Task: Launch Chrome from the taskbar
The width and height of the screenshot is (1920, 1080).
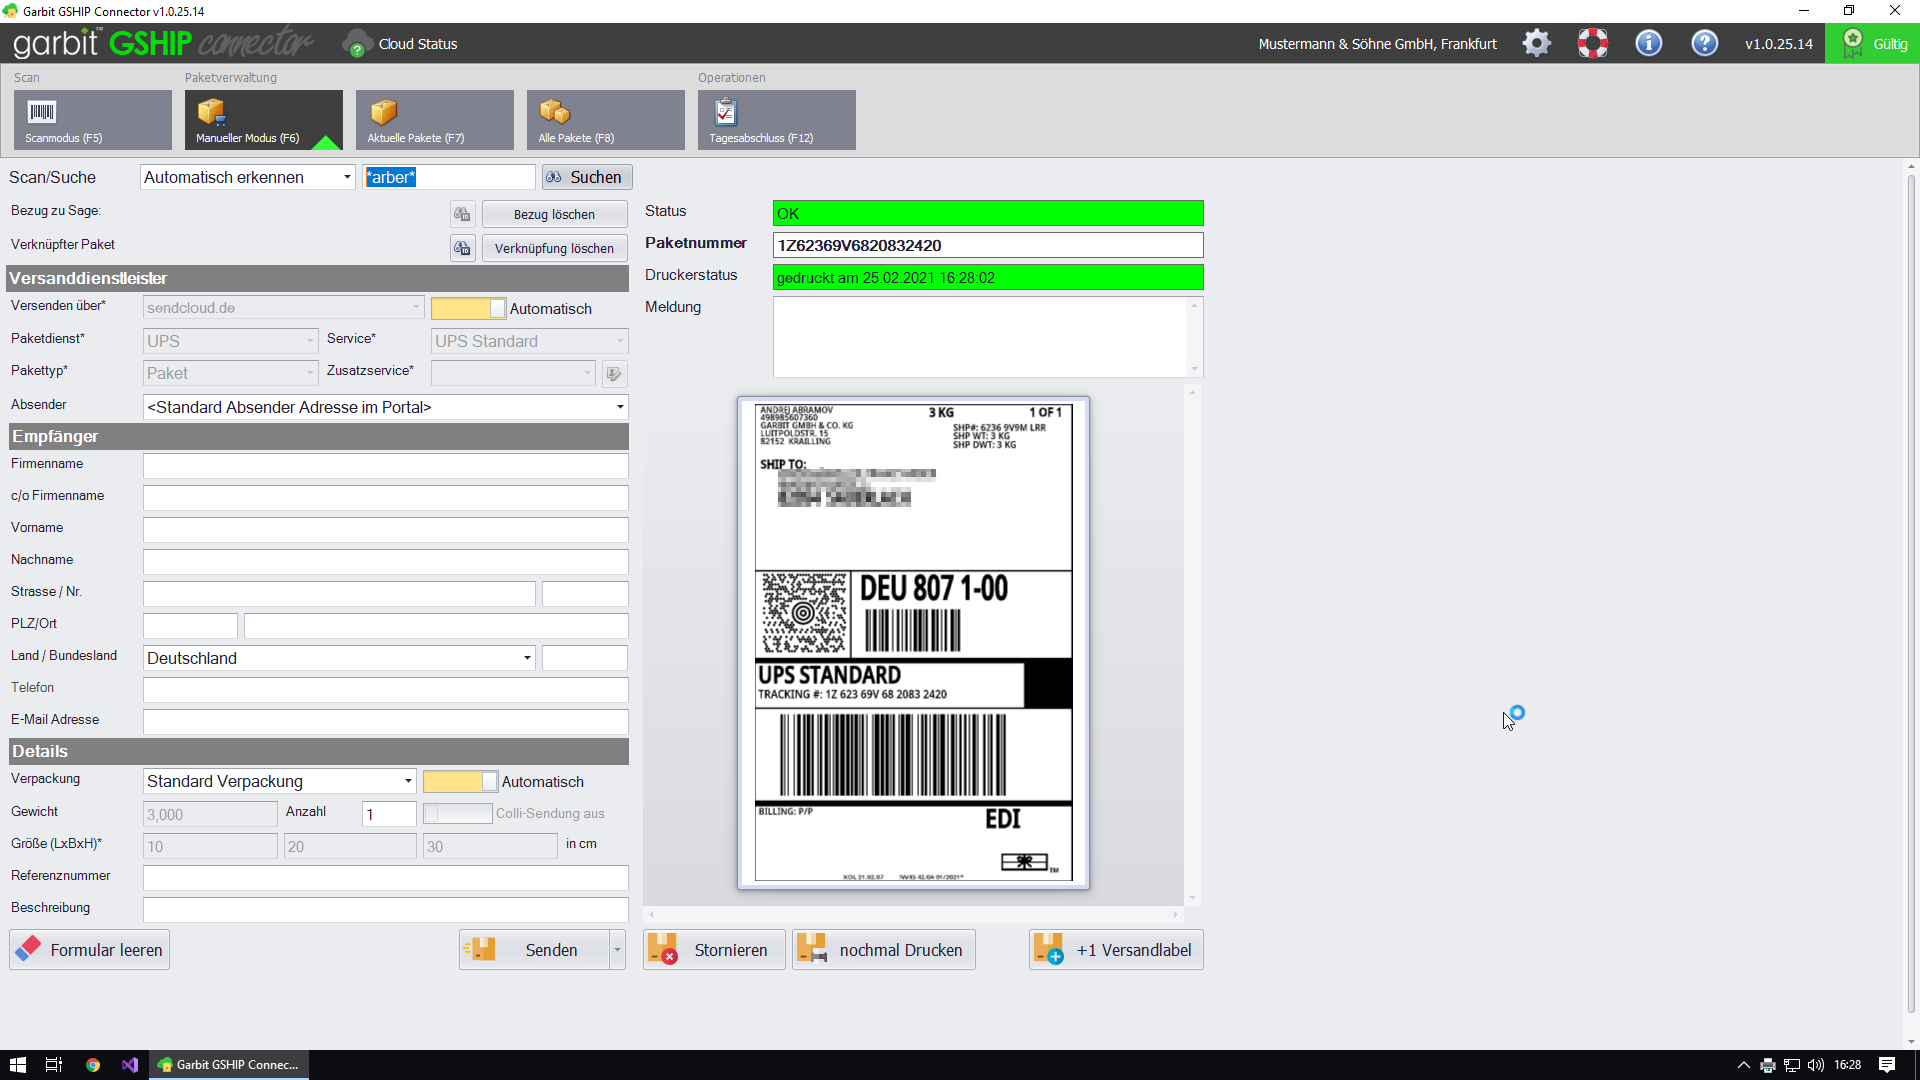Action: coord(92,1065)
